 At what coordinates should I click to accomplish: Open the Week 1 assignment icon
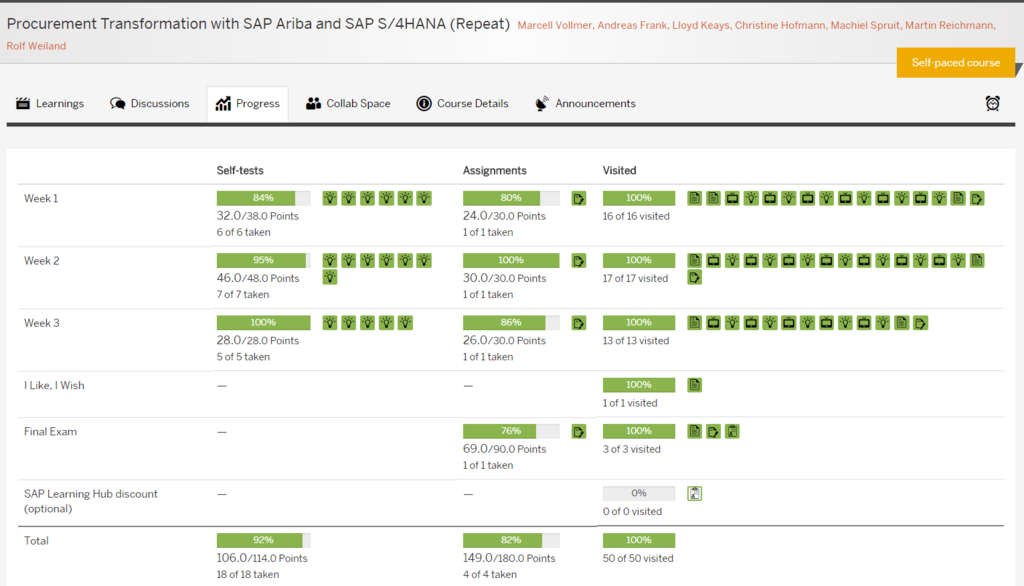[579, 199]
